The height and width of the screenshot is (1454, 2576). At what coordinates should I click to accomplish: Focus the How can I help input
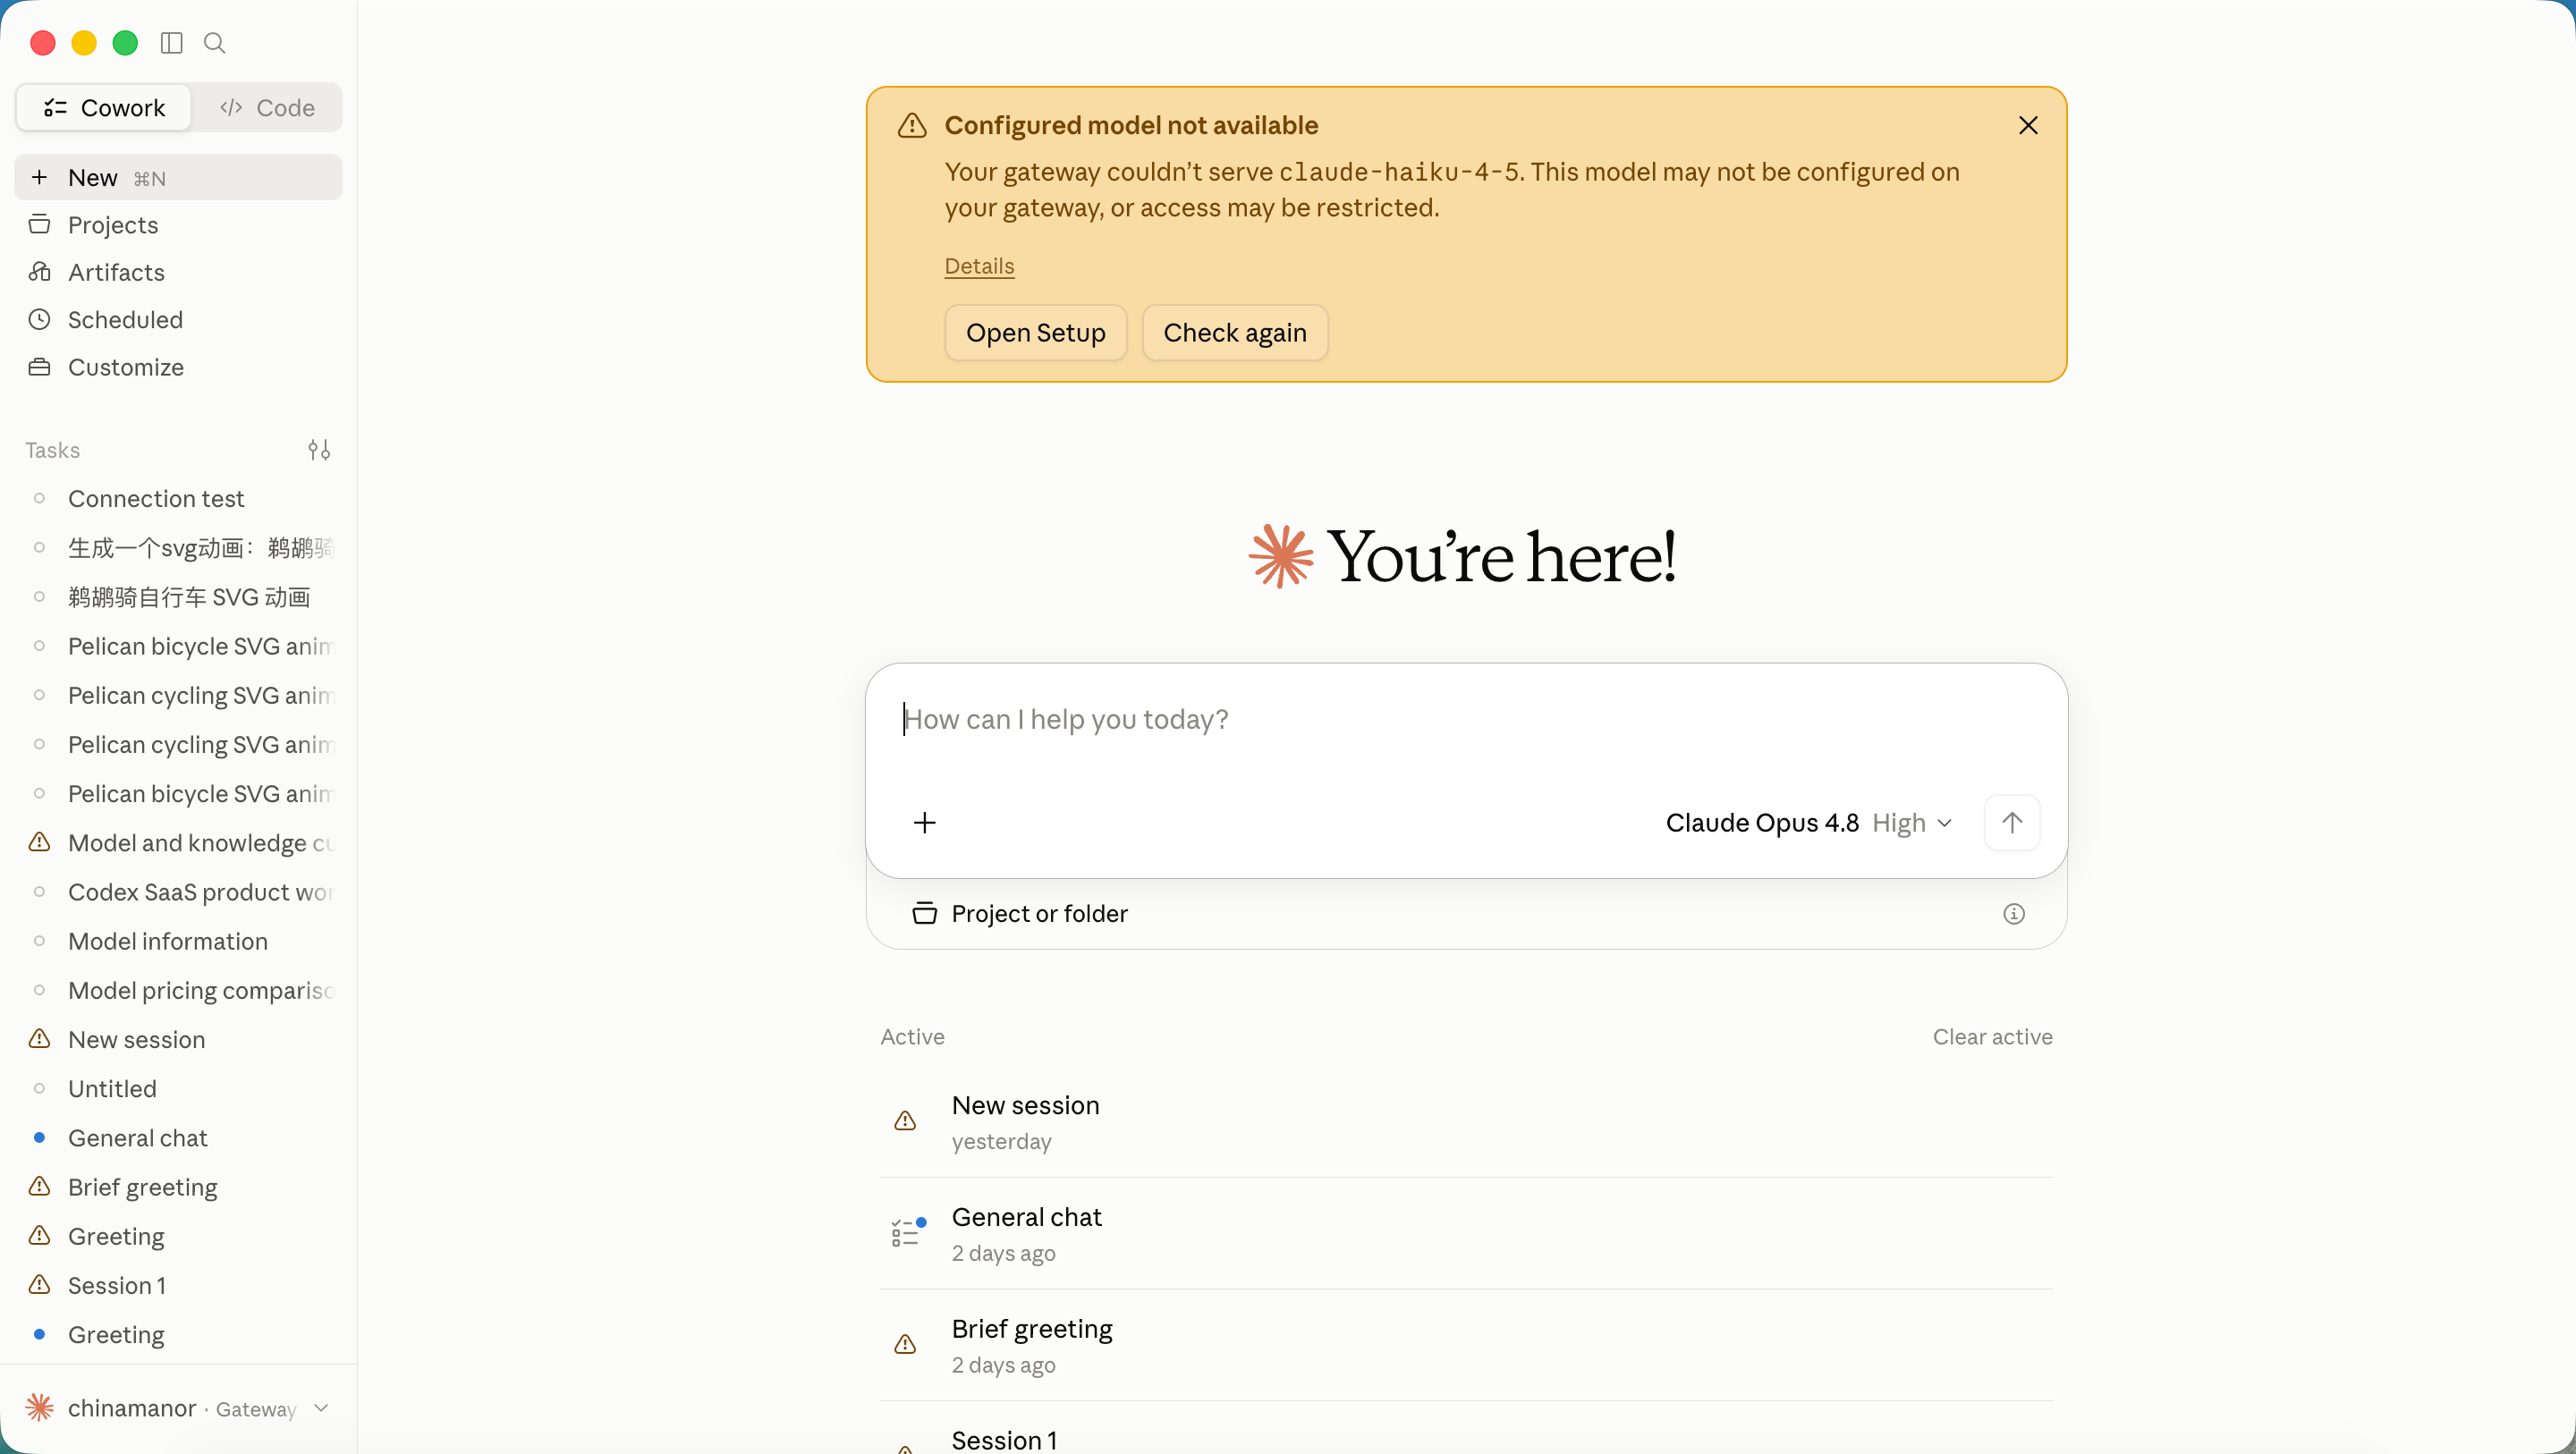(1466, 720)
